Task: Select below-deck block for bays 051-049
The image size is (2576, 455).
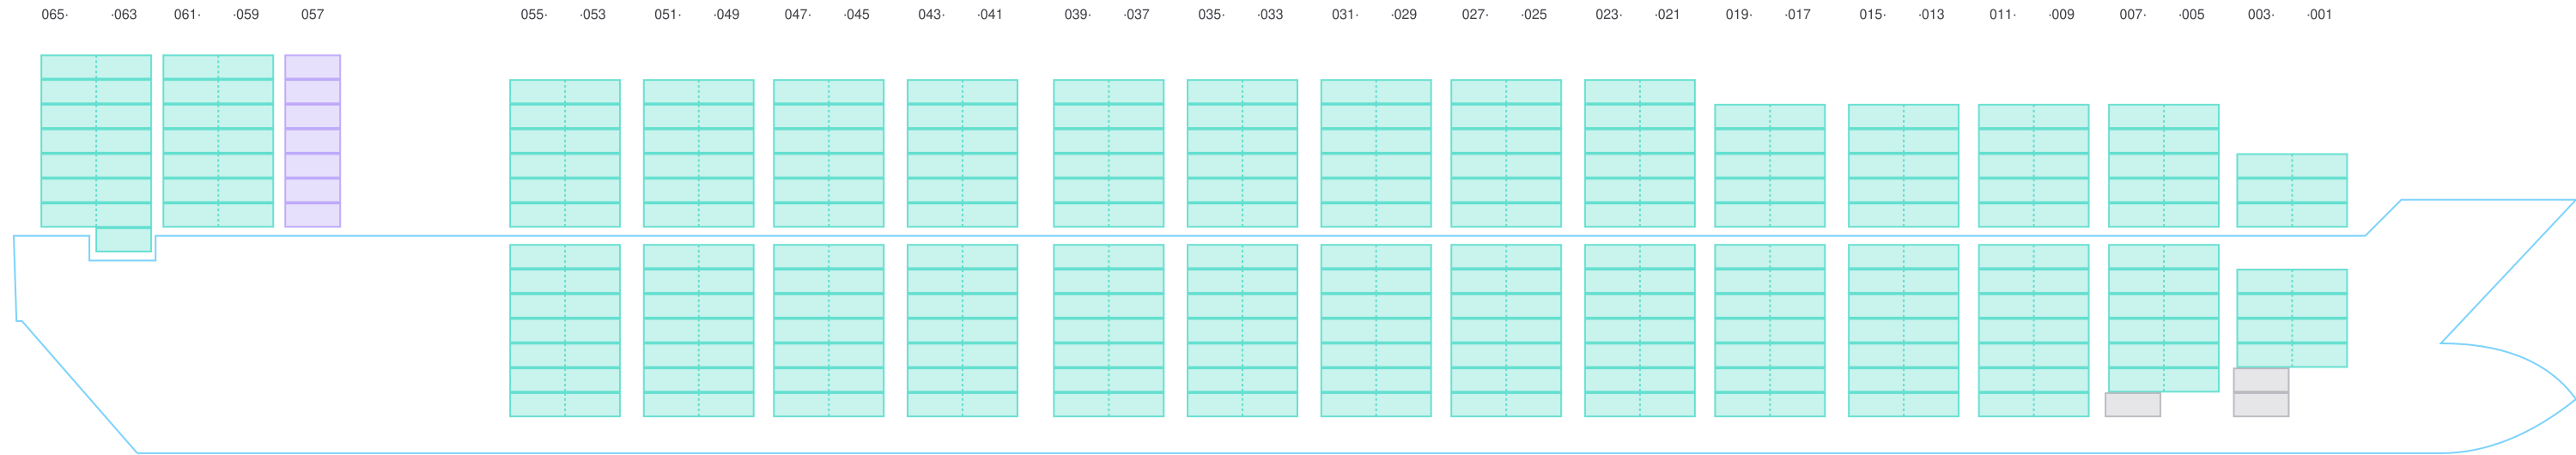Action: point(698,330)
